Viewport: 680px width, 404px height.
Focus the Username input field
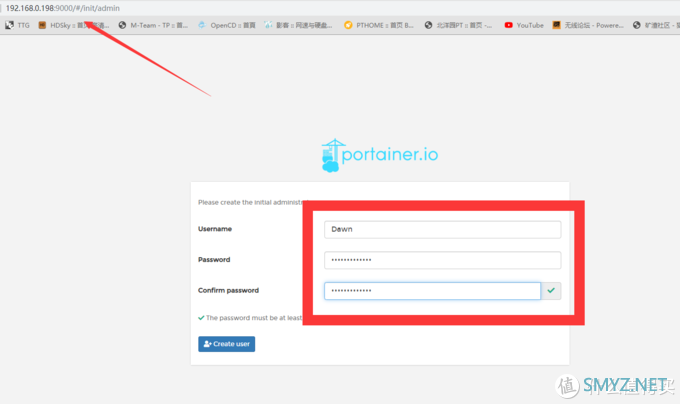pyautogui.click(x=442, y=229)
